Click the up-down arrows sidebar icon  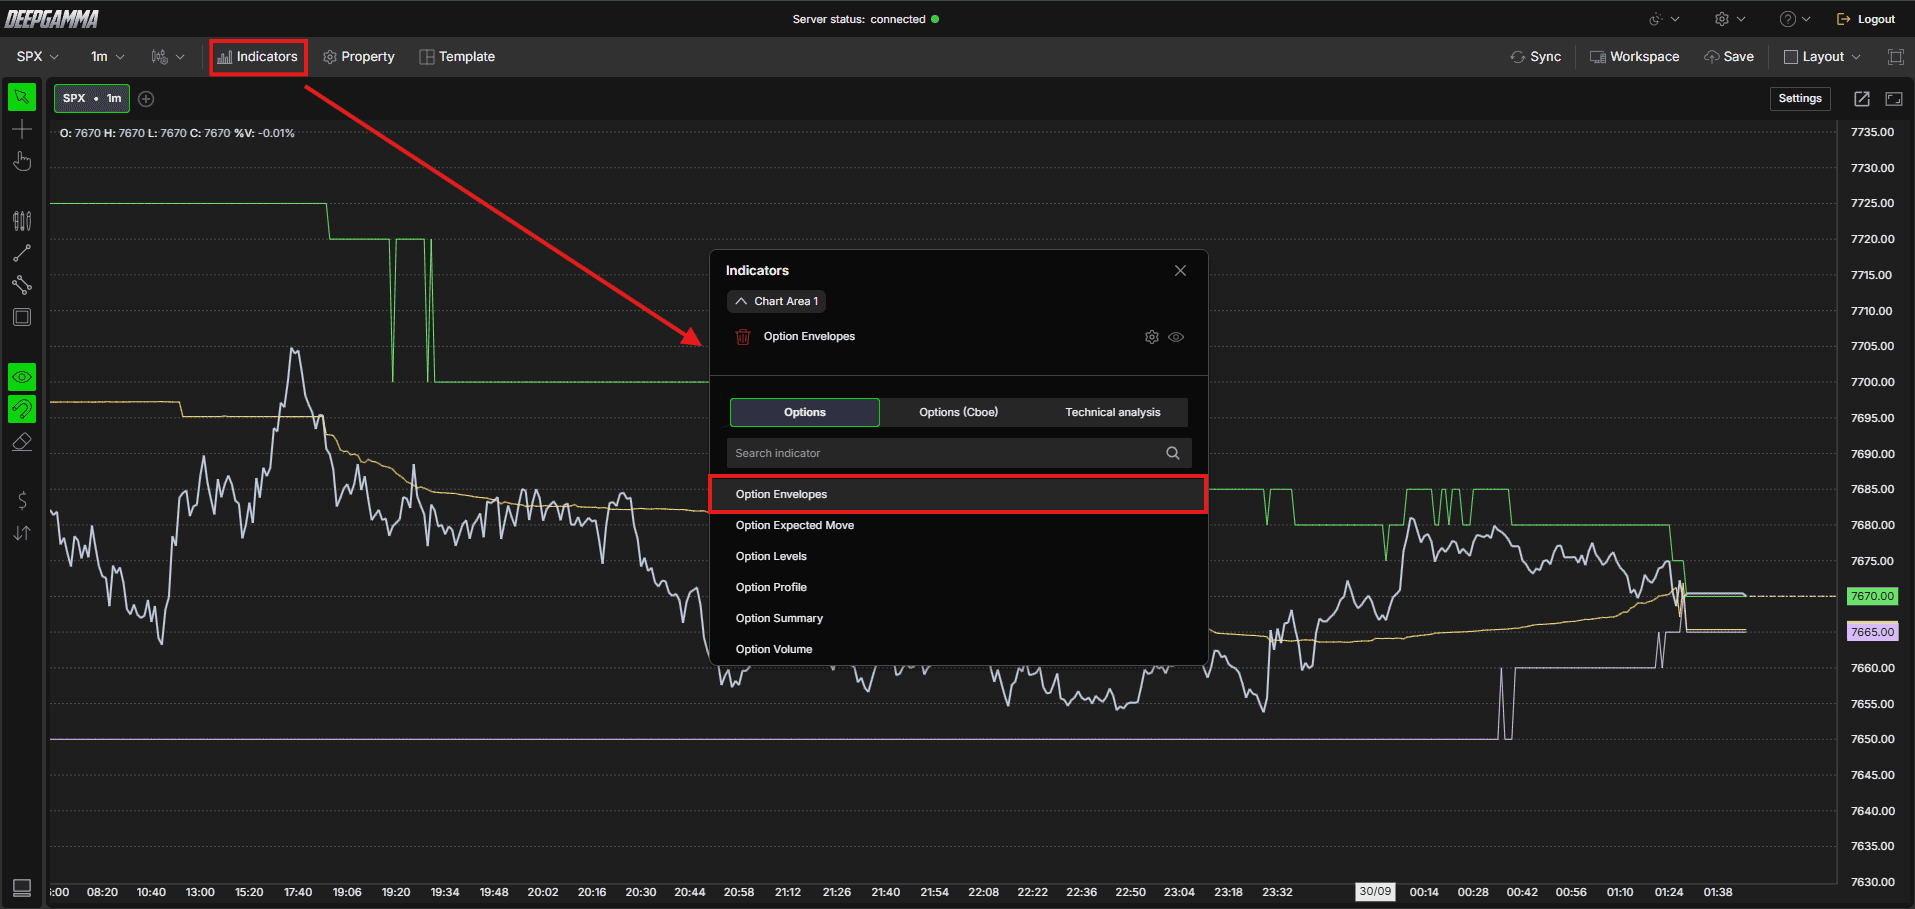(22, 533)
